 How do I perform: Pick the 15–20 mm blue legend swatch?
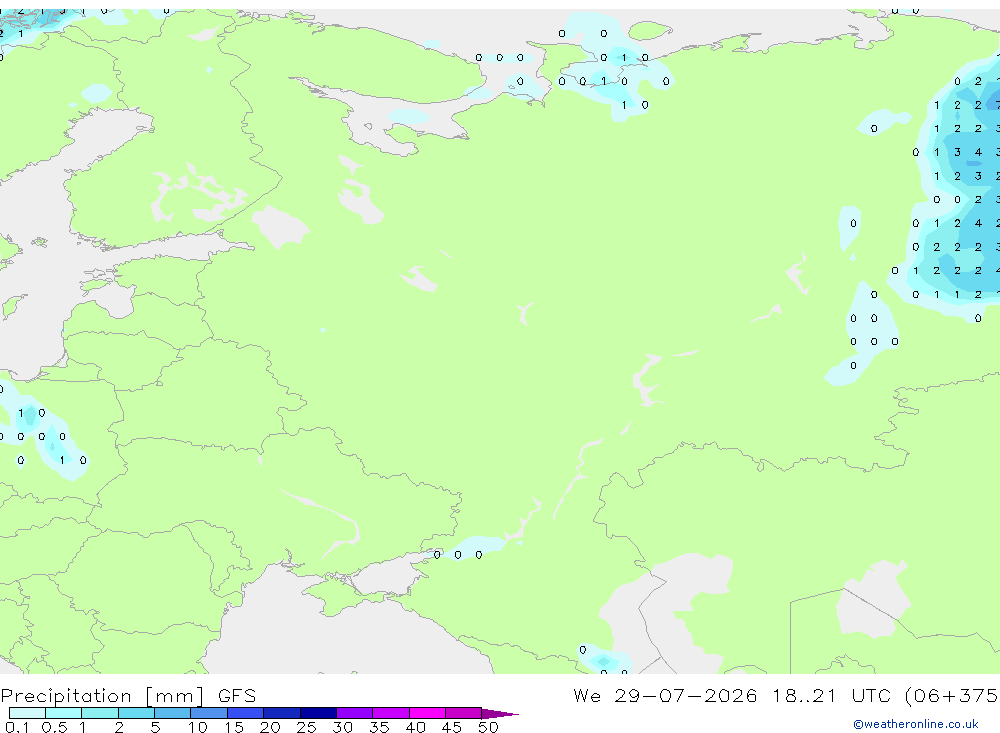(245, 713)
